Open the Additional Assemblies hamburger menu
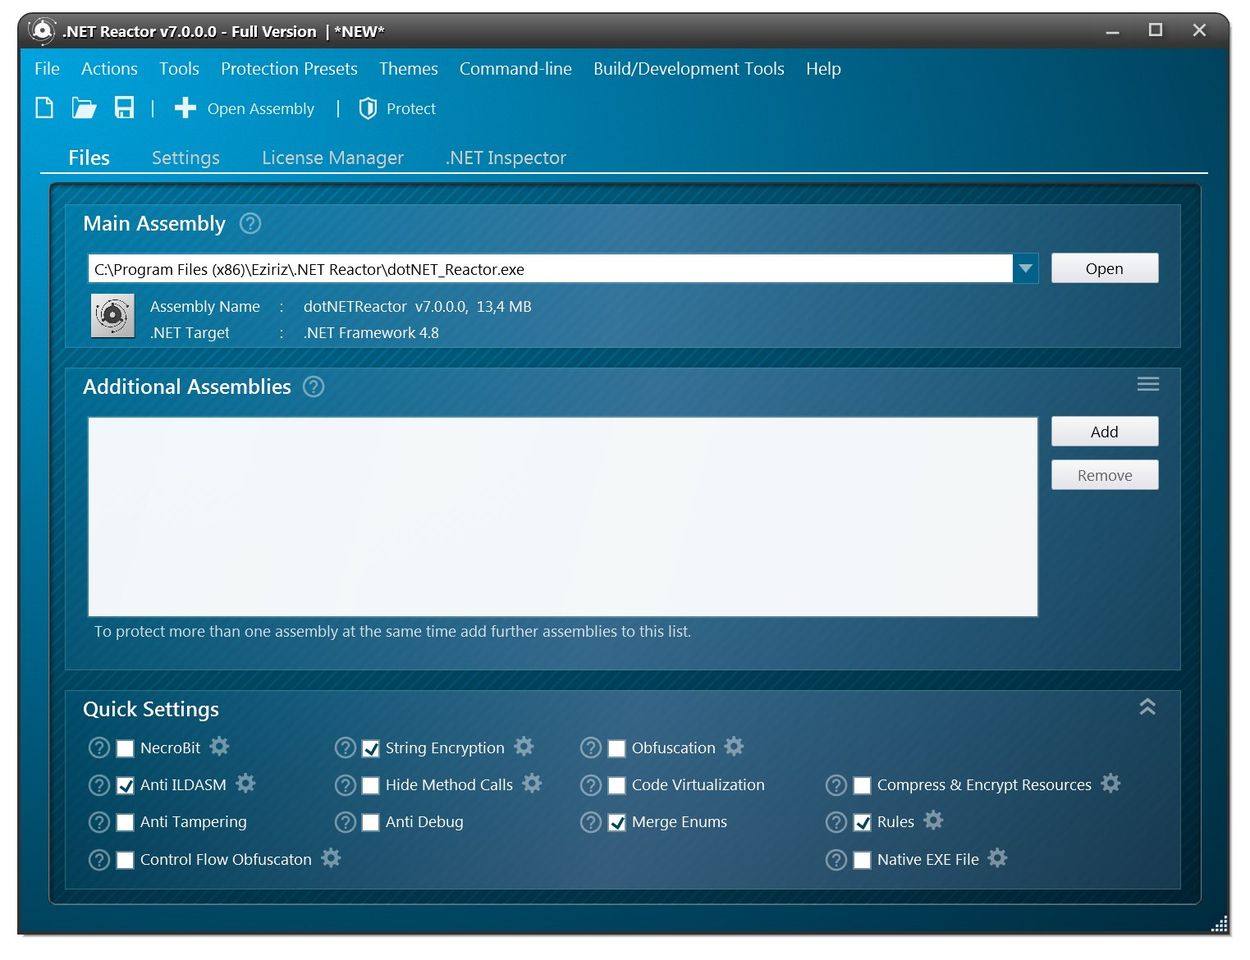 tap(1148, 384)
